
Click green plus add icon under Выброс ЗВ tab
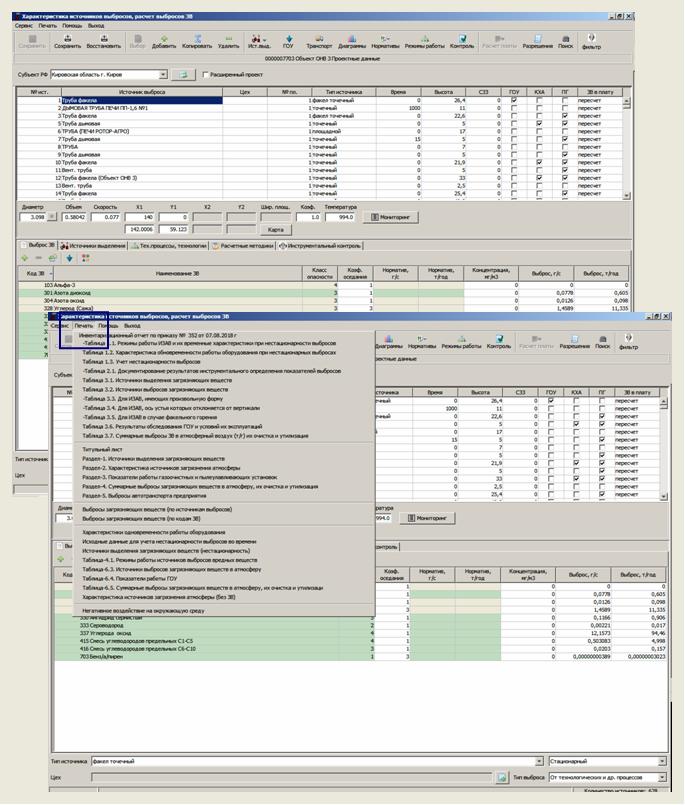point(24,258)
